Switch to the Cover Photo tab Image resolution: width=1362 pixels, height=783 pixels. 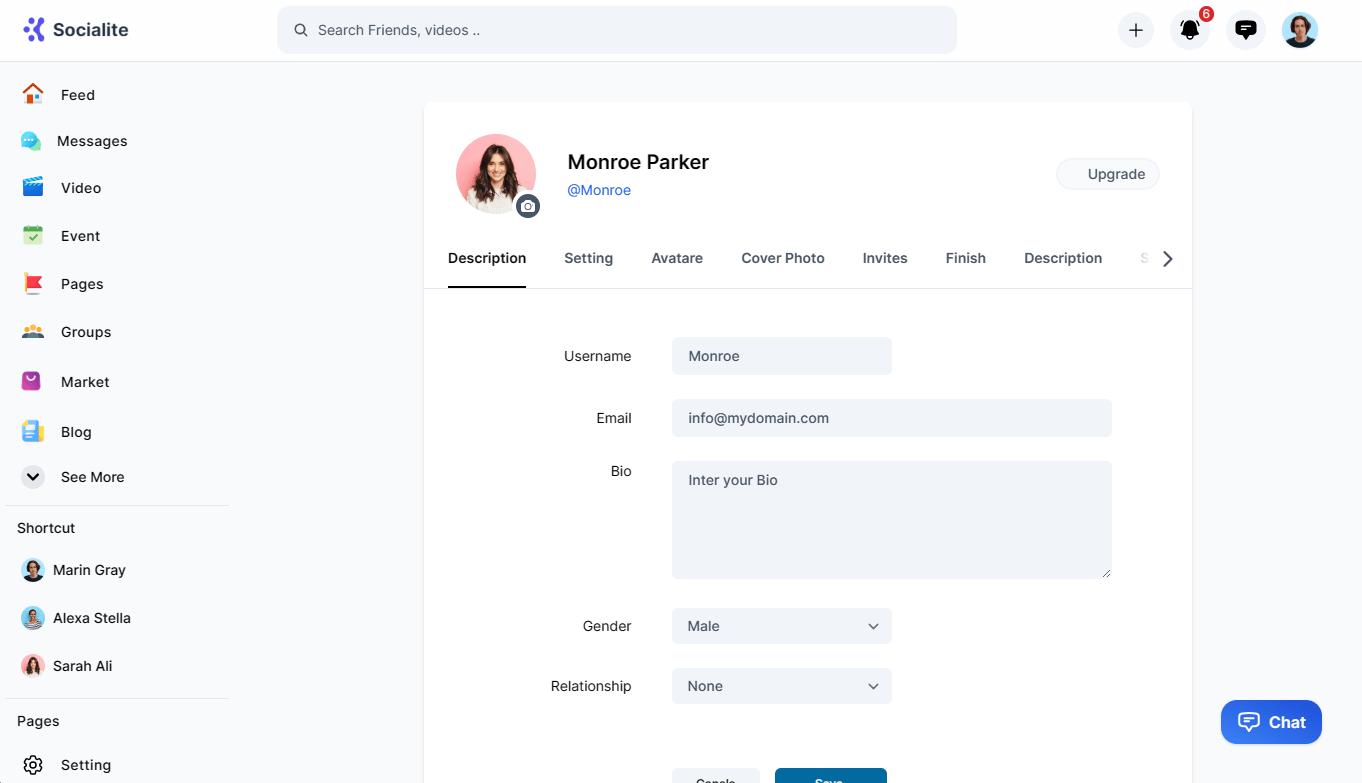pyautogui.click(x=782, y=258)
